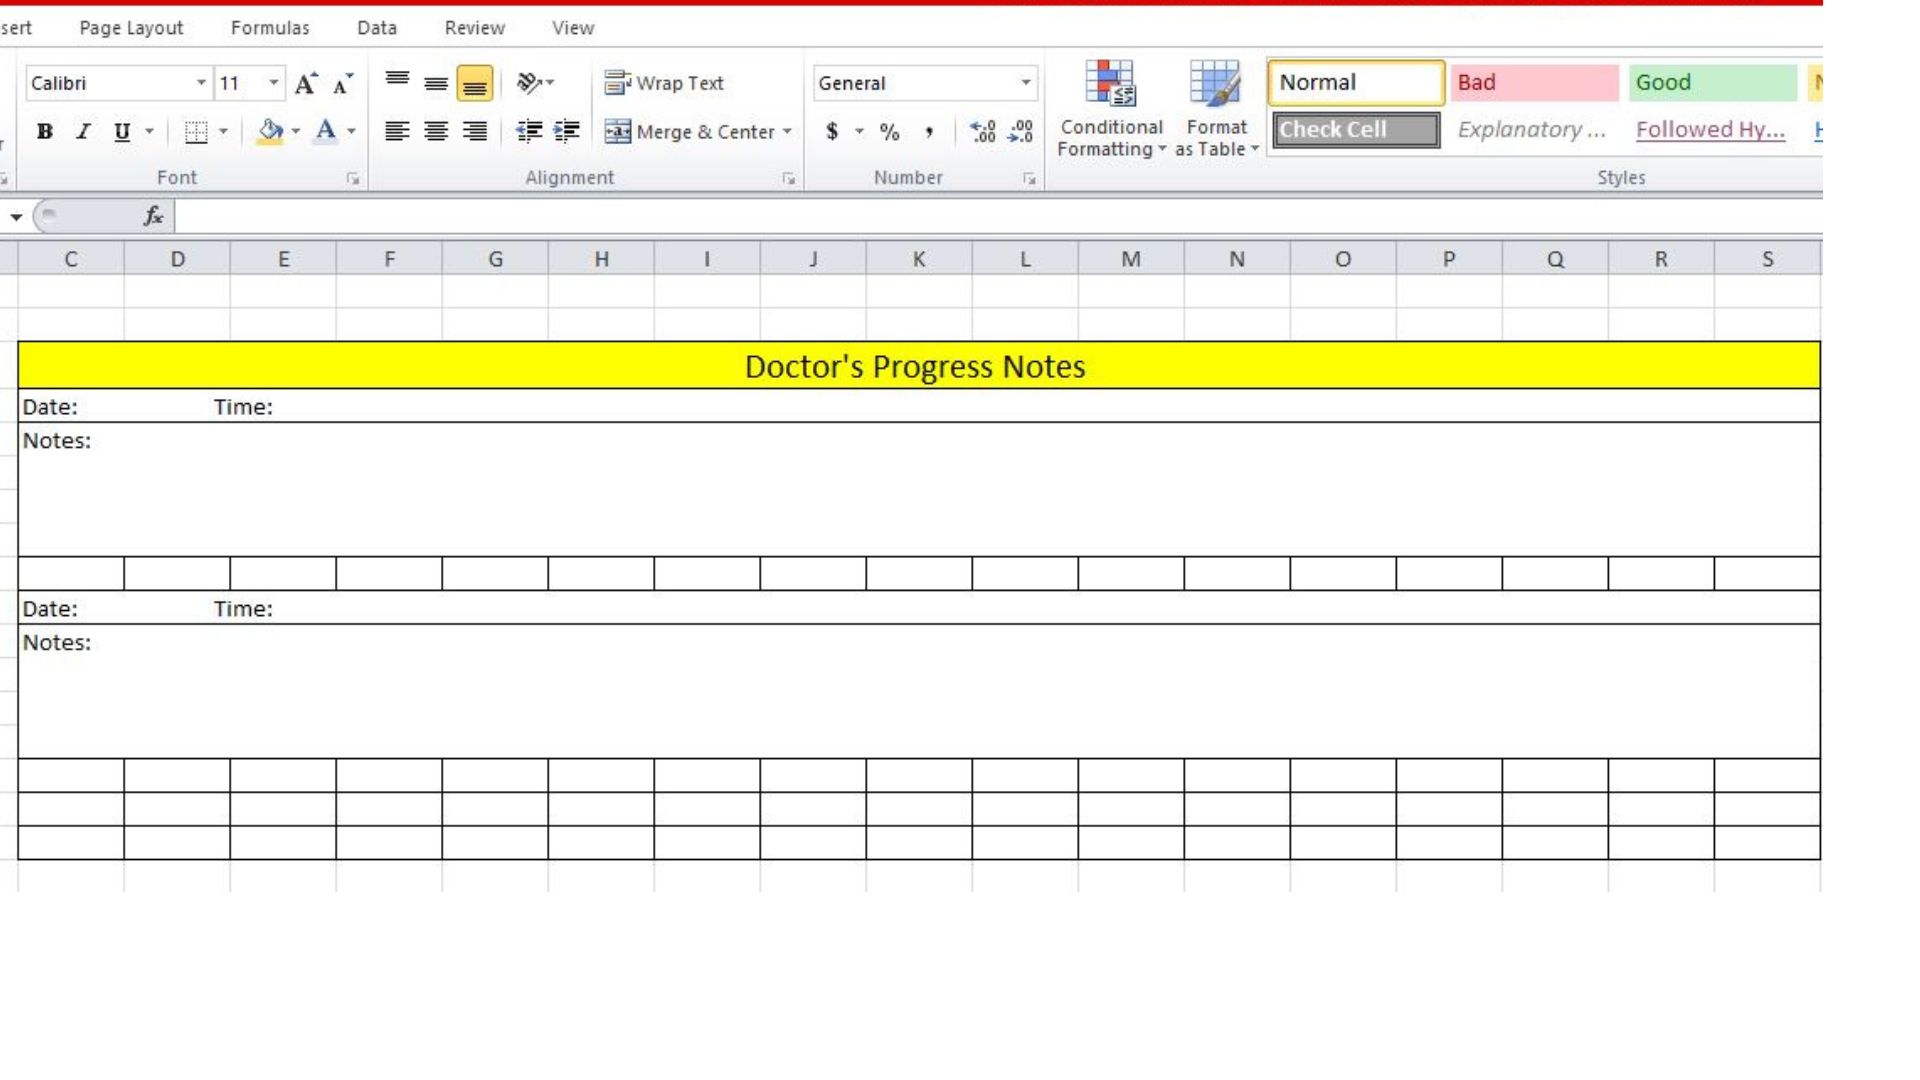Viewport: 1920px width, 1080px height.
Task: Expand the General number format dropdown
Action: [1025, 83]
